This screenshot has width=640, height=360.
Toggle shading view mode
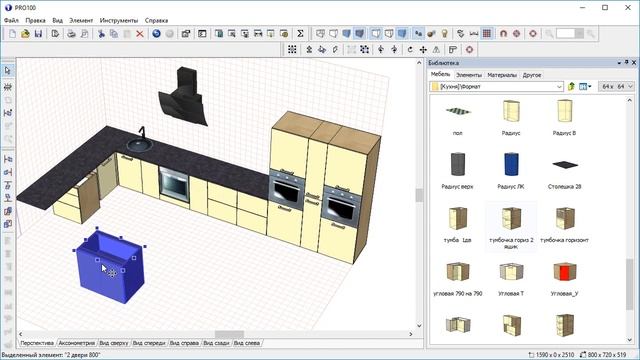(x=402, y=34)
